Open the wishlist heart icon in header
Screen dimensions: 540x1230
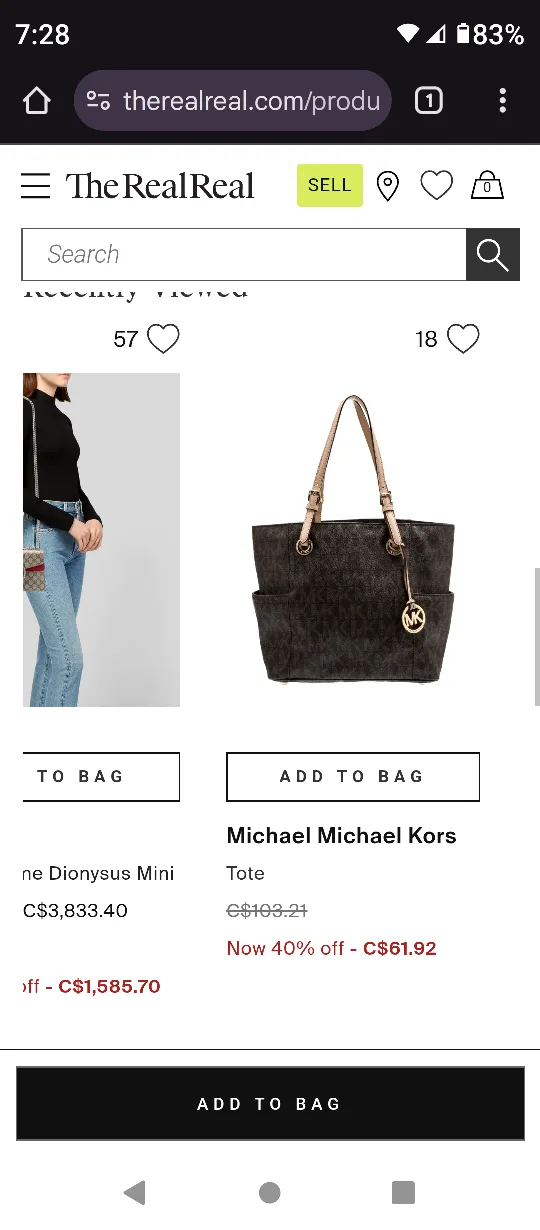pos(436,186)
